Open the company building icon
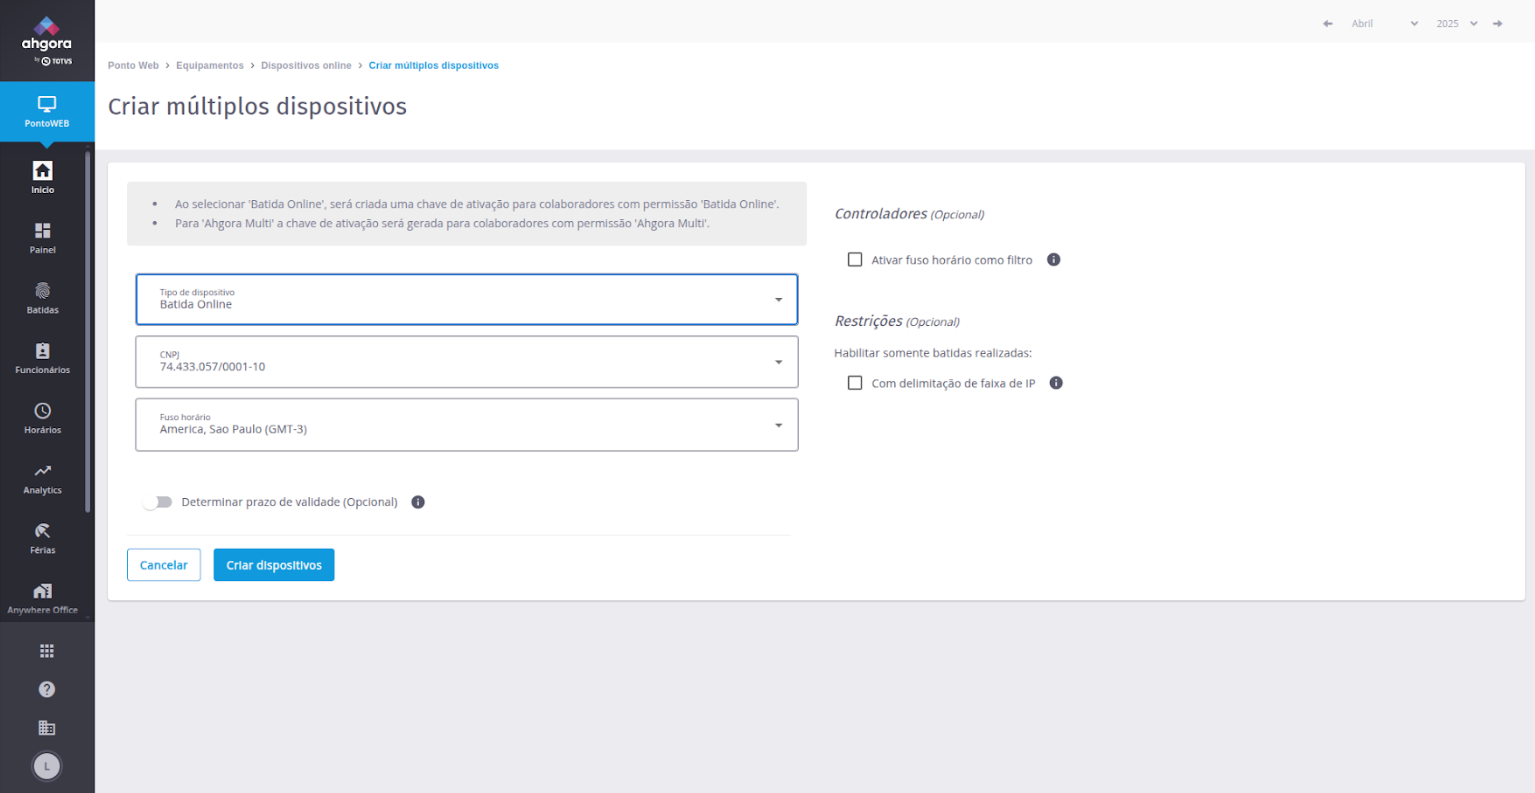The image size is (1535, 793). (x=47, y=728)
